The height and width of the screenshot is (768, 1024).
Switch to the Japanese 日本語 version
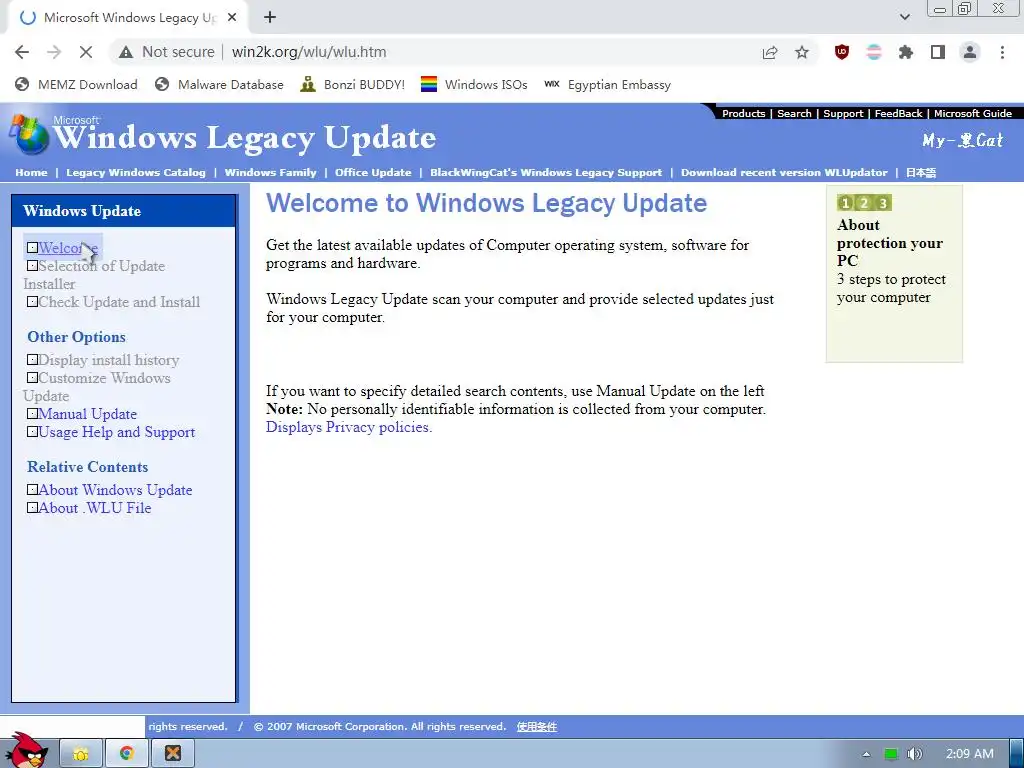pyautogui.click(x=921, y=172)
